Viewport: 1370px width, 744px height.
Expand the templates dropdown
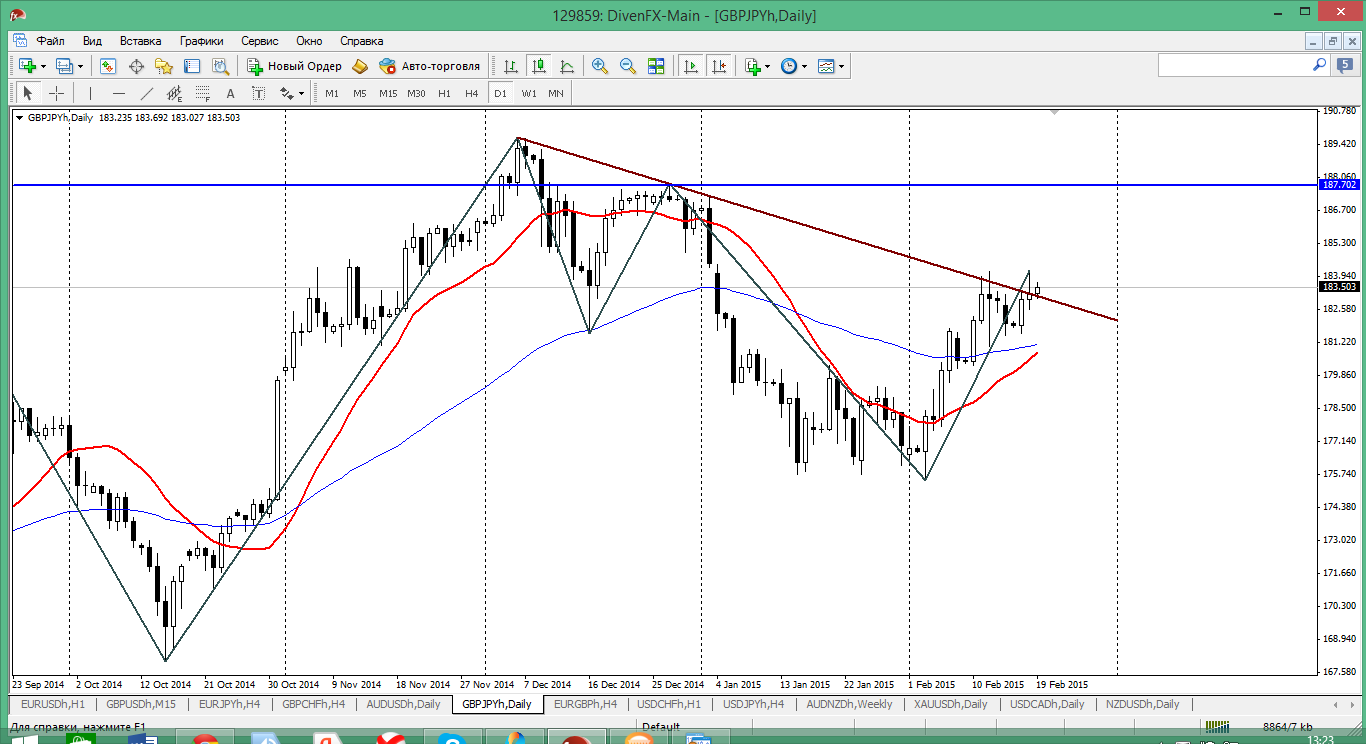pyautogui.click(x=831, y=66)
